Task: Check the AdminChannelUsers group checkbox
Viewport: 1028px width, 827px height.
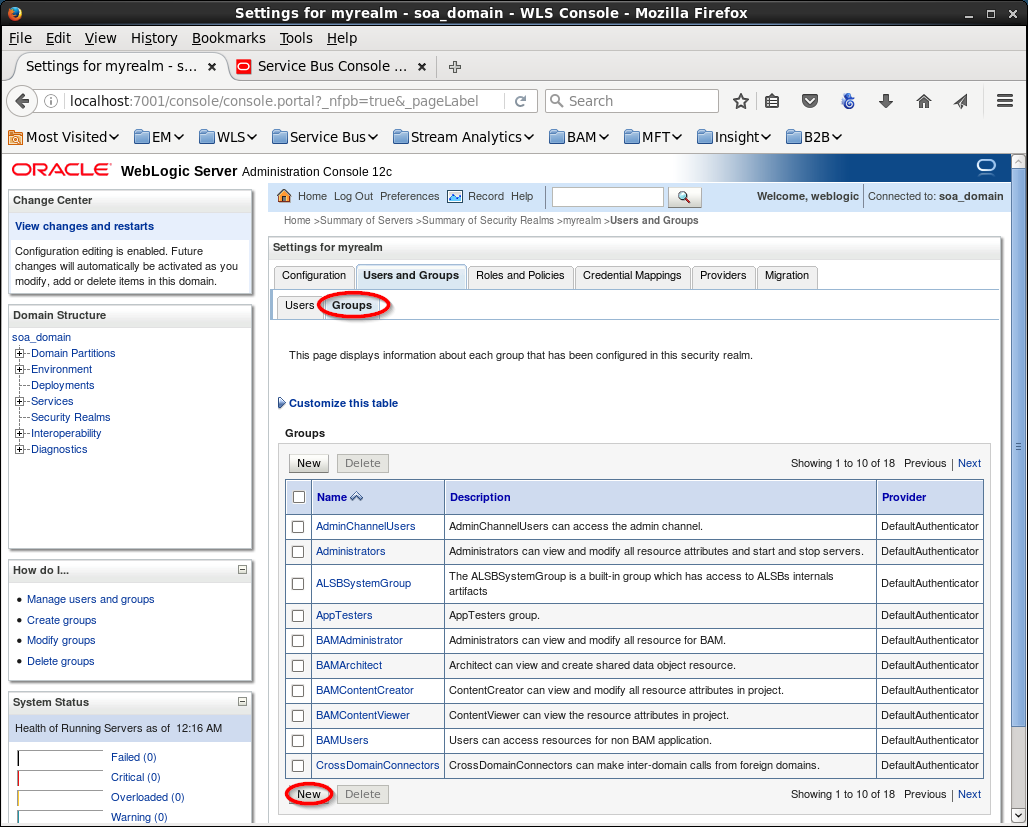Action: tap(298, 527)
